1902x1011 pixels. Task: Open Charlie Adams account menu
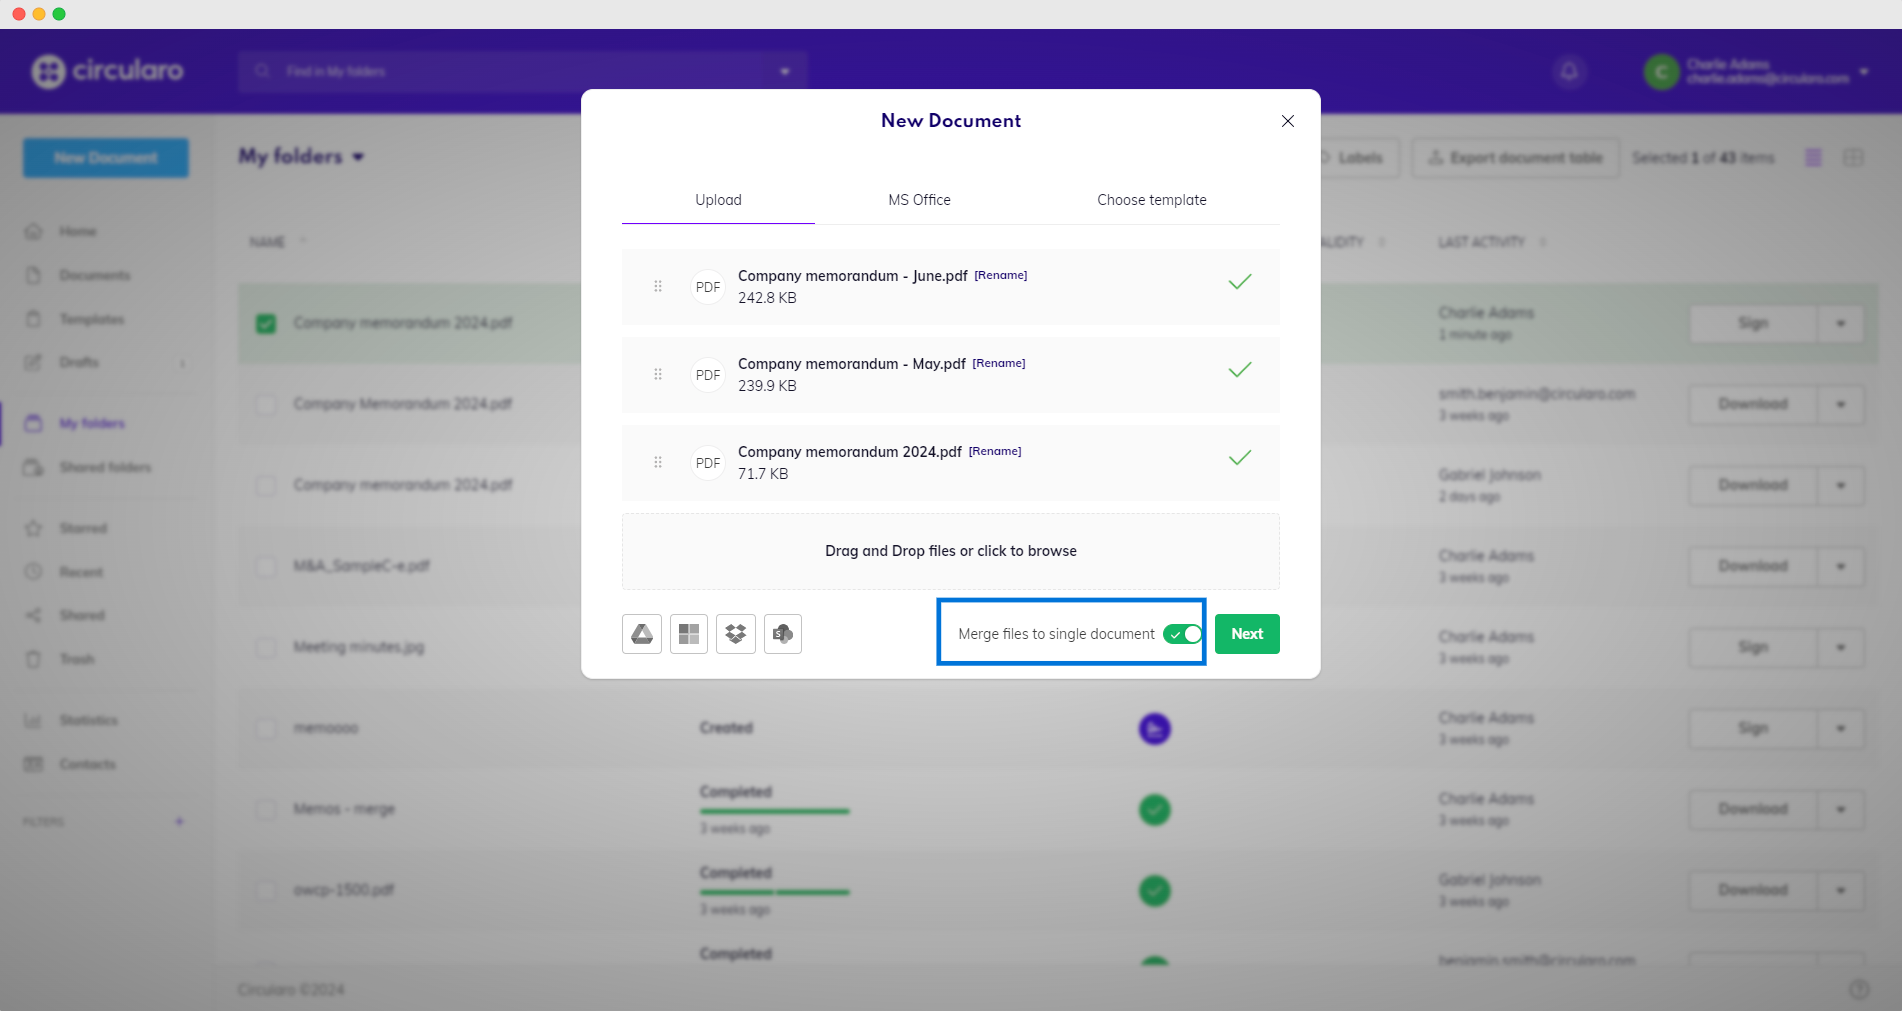[1863, 72]
